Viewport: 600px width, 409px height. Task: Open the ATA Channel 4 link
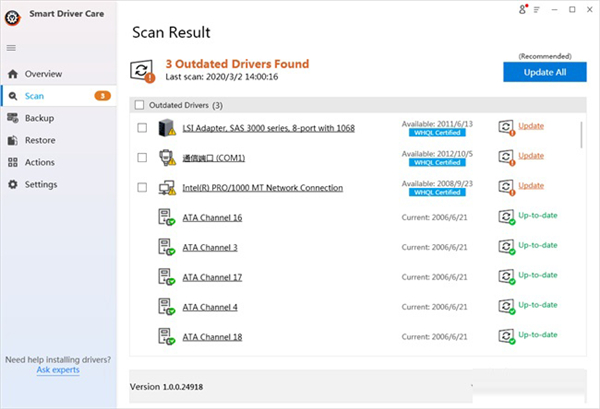[x=210, y=307]
